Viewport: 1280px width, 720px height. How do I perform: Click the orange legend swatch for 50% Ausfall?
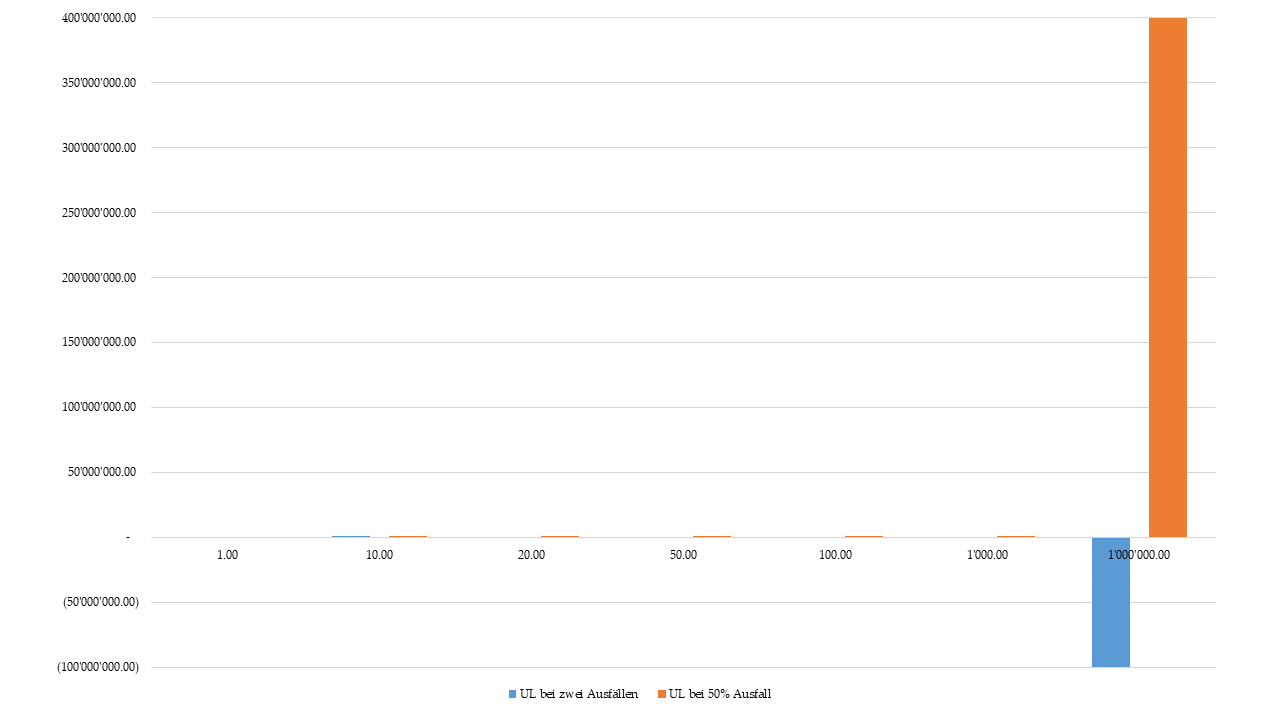[661, 694]
